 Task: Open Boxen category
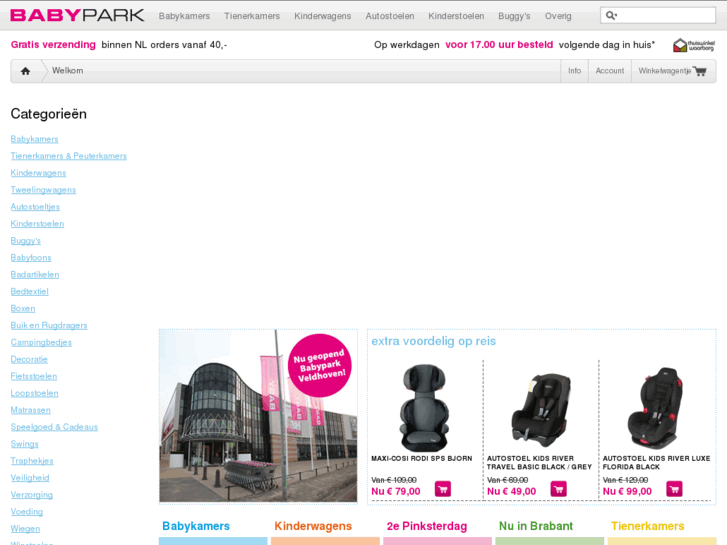[x=23, y=308]
